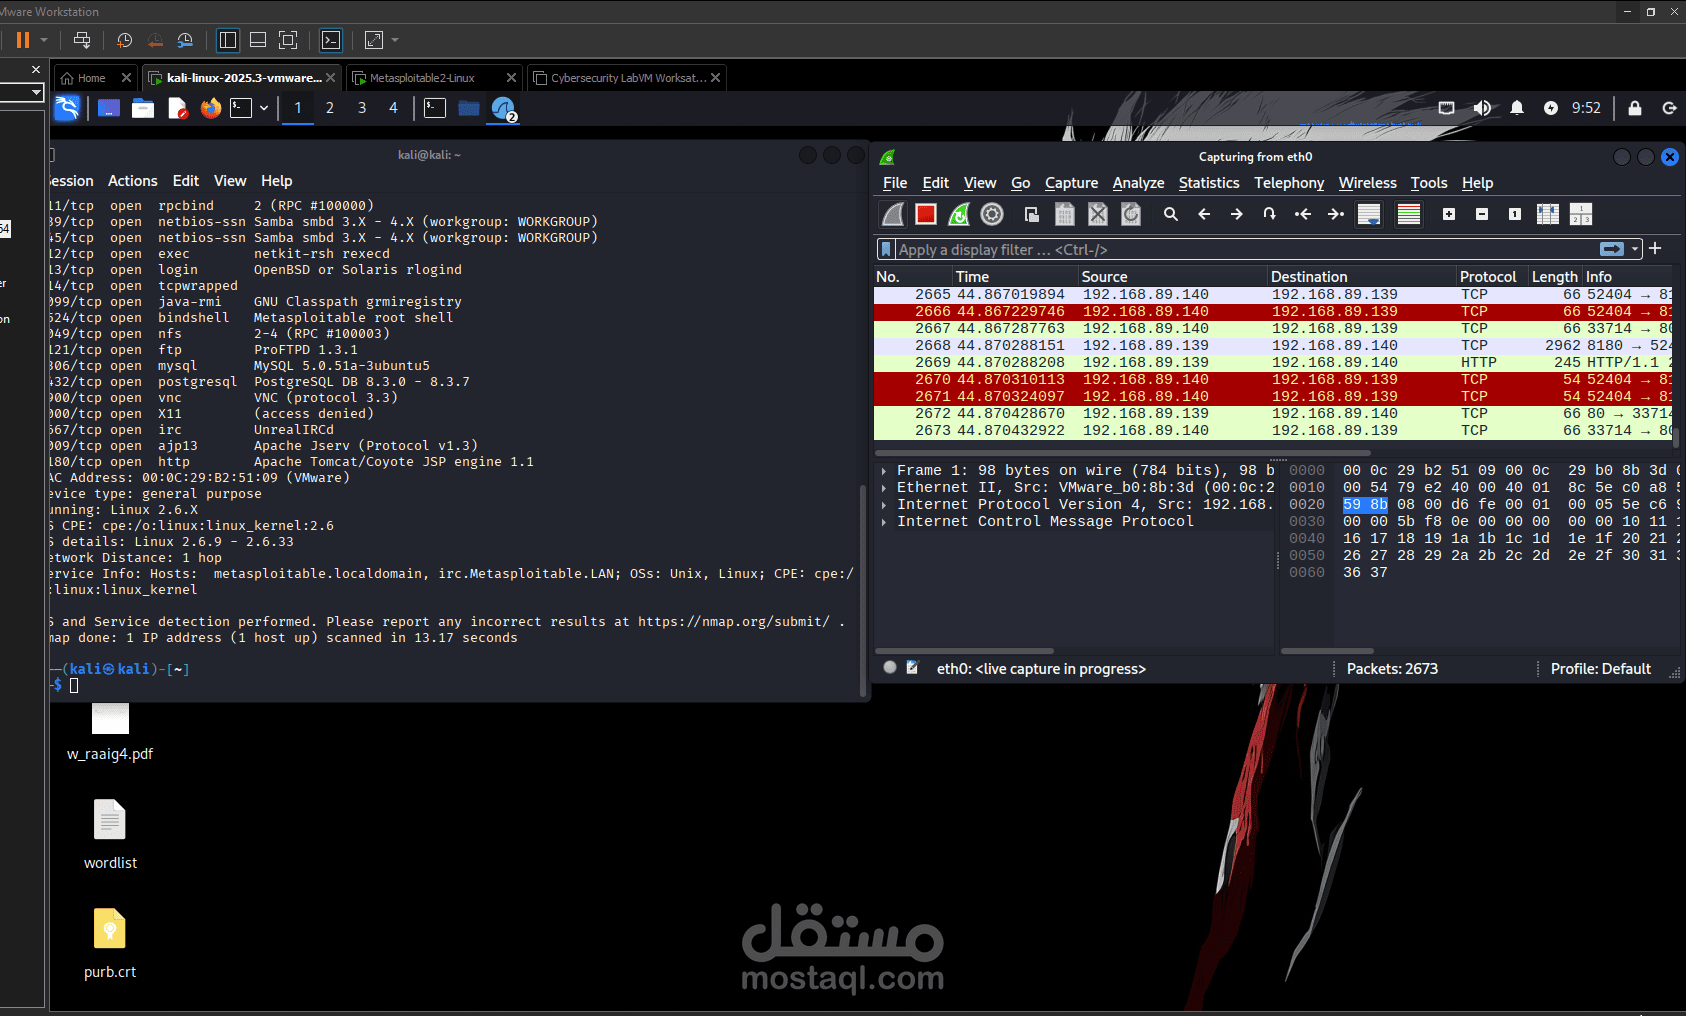Open the Kali volume control

pyautogui.click(x=1482, y=108)
